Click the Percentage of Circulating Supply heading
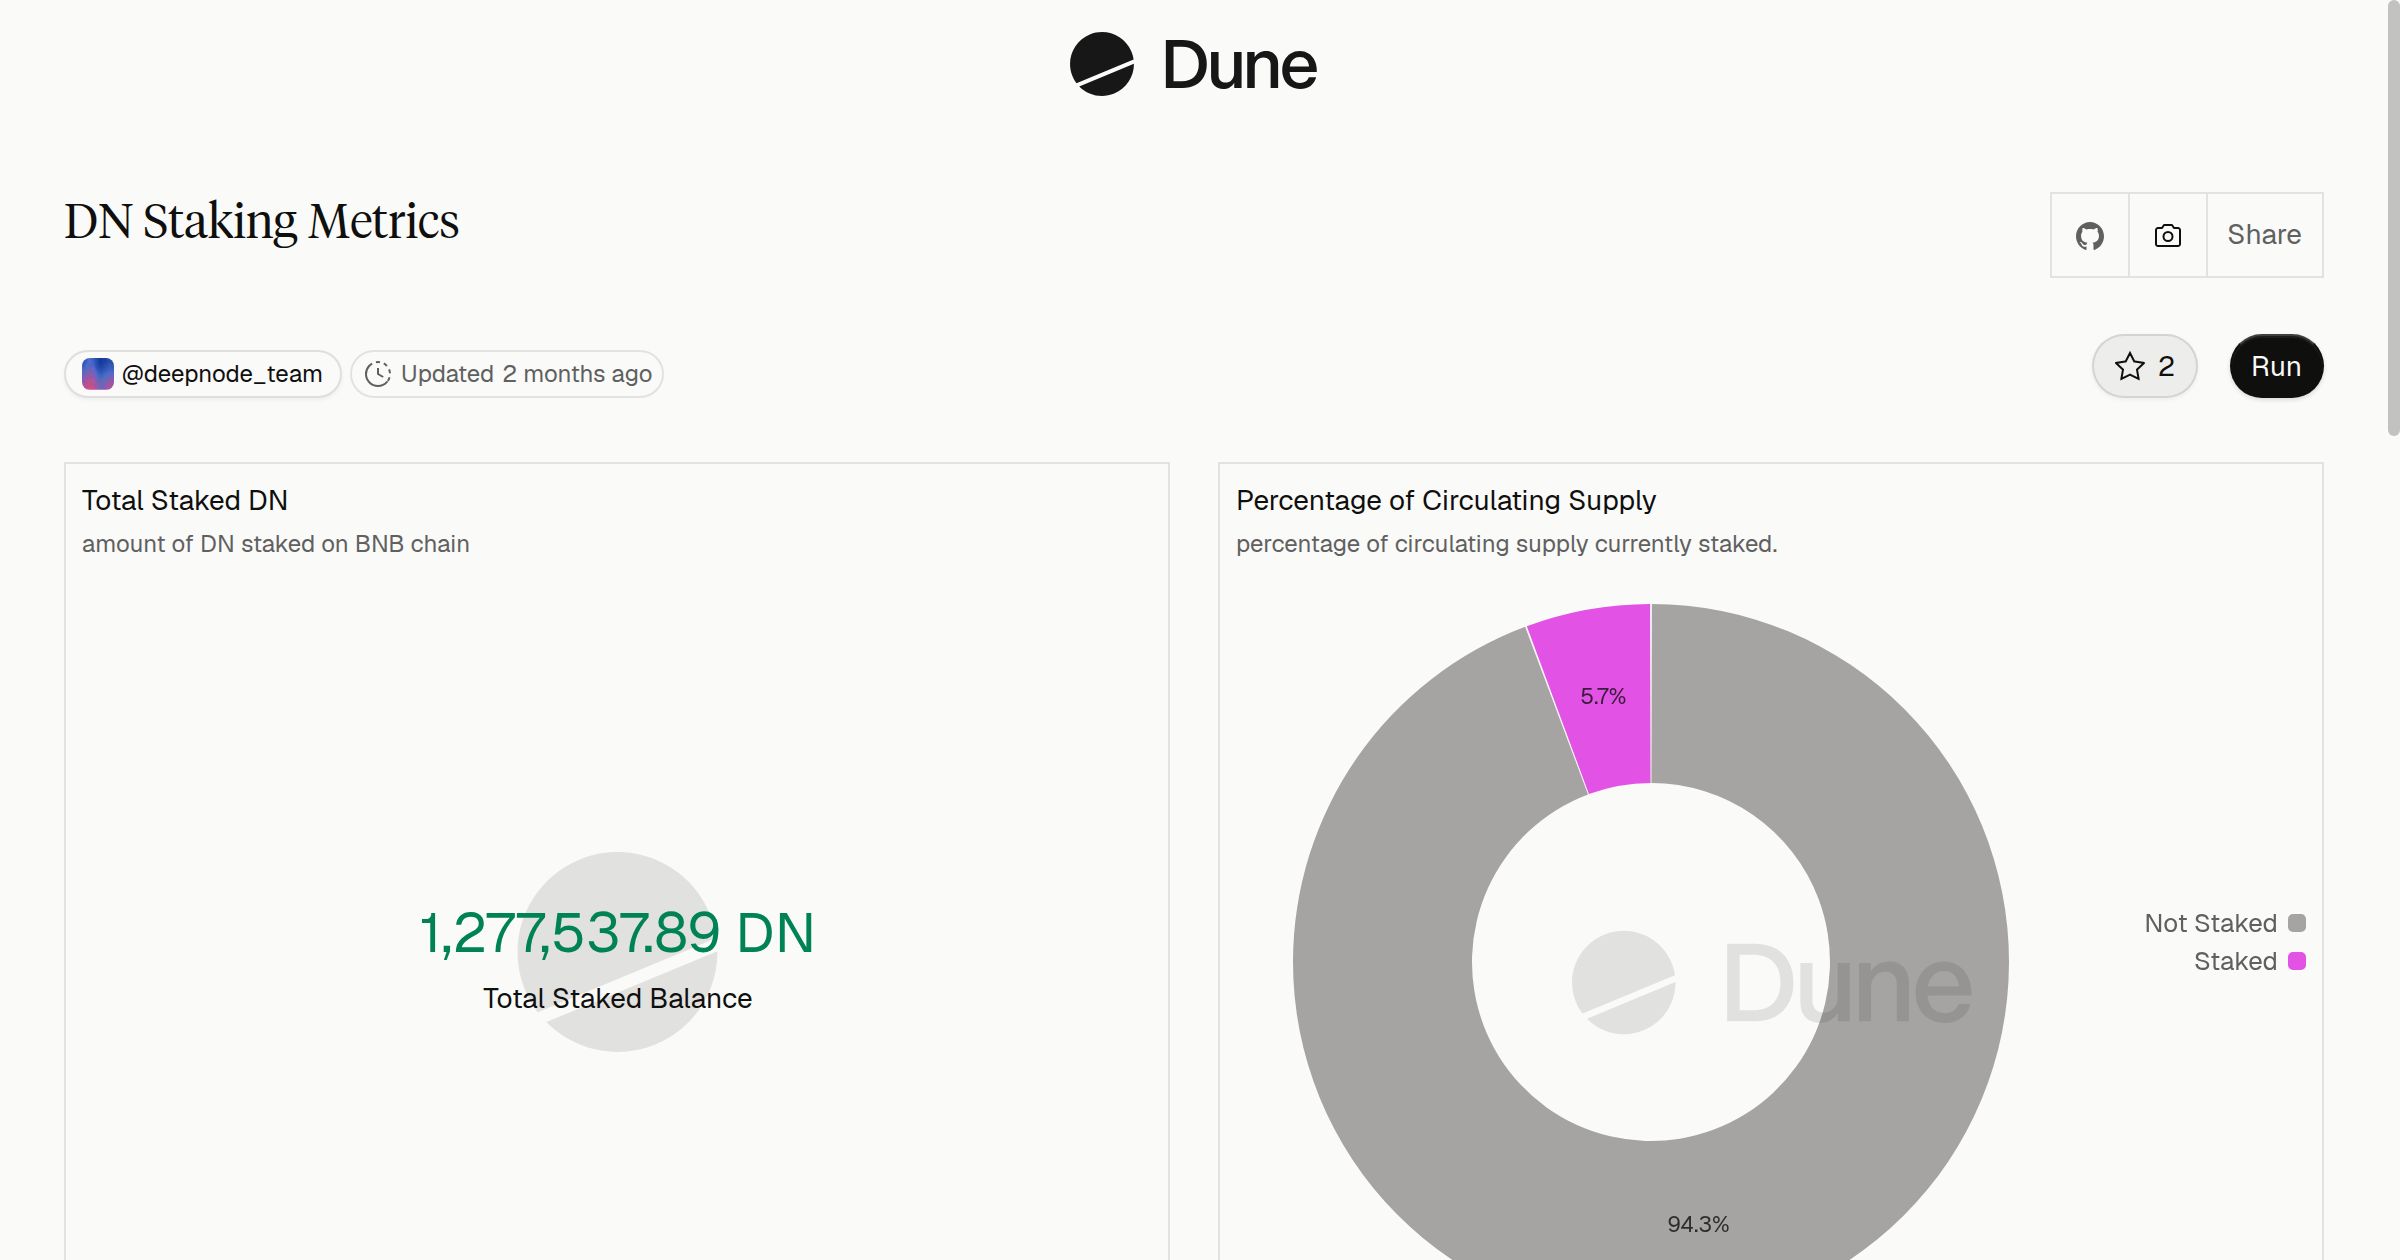Viewport: 2400px width, 1260px height. pyautogui.click(x=1446, y=500)
